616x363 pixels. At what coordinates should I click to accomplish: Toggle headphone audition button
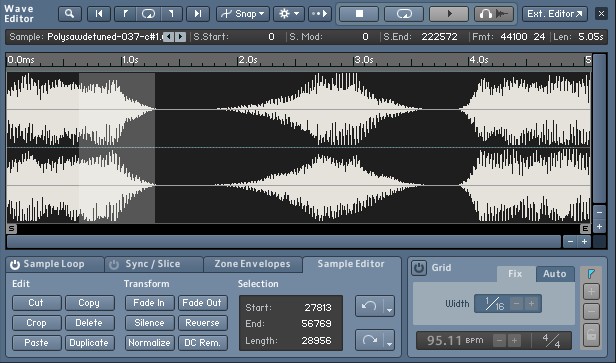494,14
